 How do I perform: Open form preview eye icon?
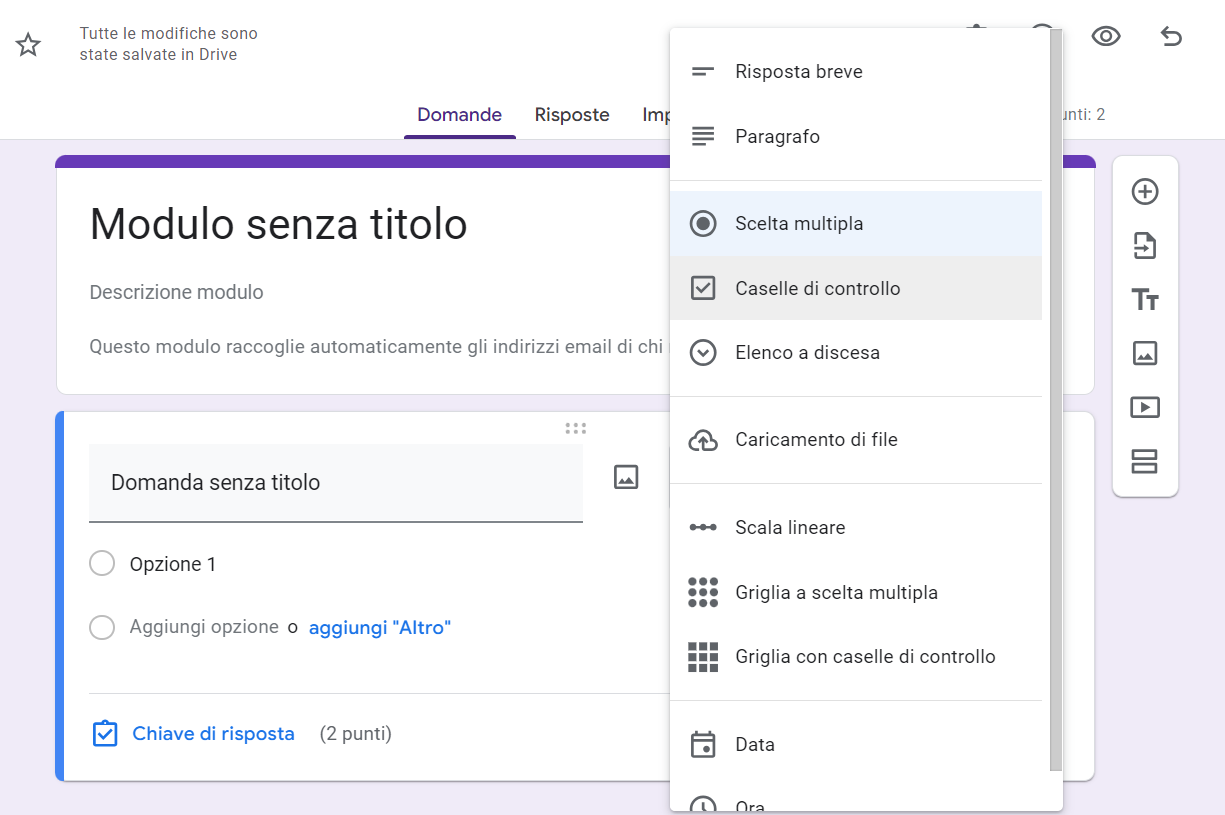point(1105,37)
